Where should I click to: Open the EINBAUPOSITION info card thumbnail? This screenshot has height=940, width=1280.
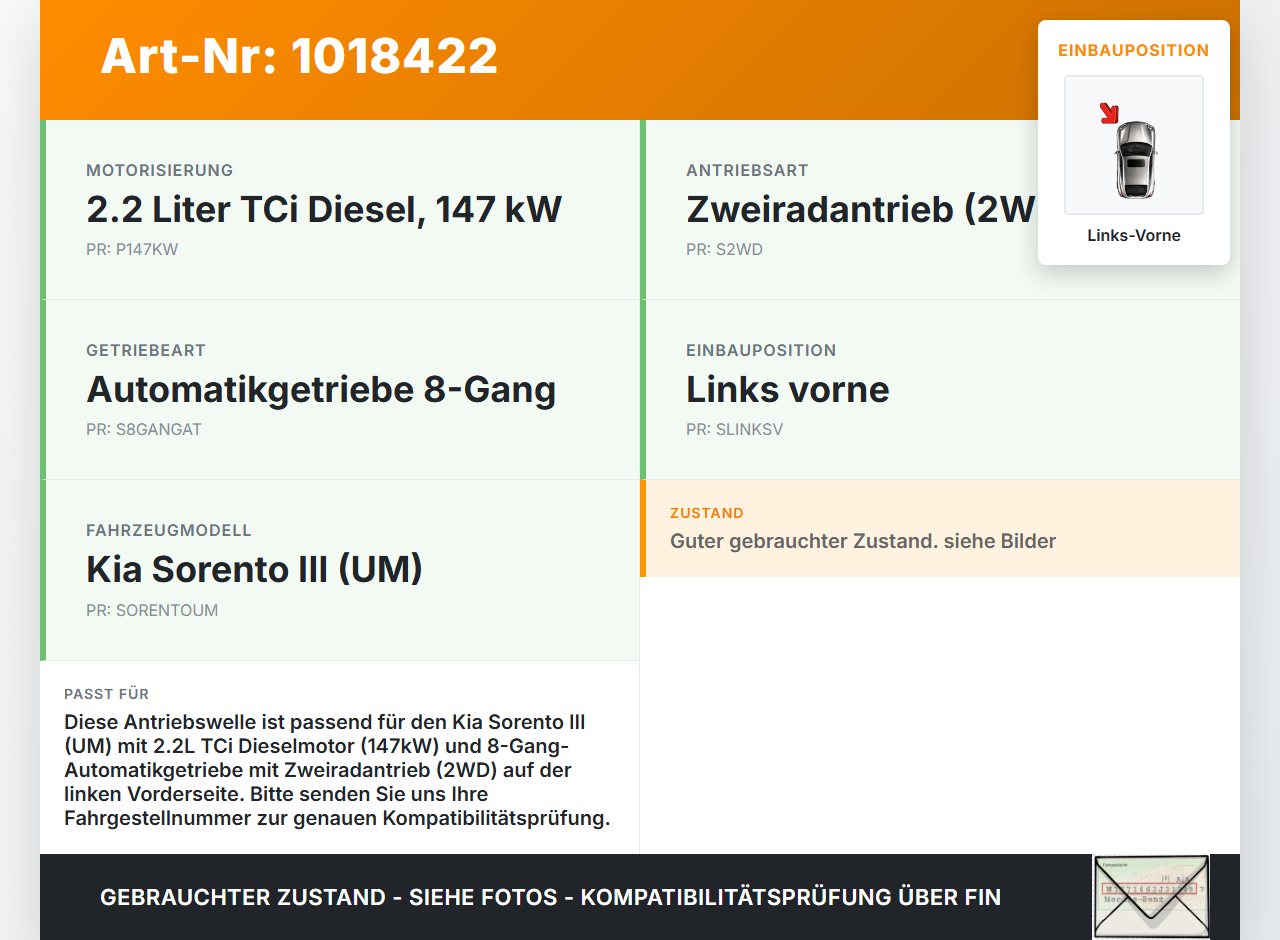[x=1133, y=145]
